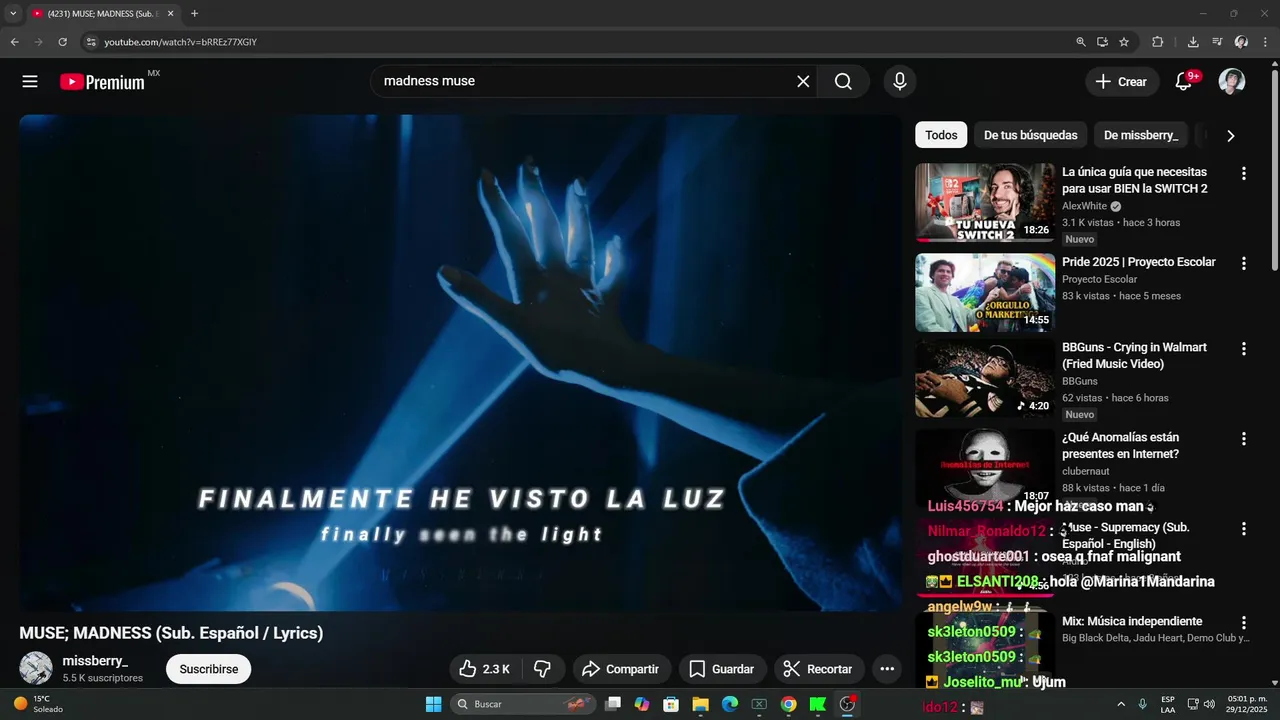Open File Explorer from taskbar

pos(700,704)
